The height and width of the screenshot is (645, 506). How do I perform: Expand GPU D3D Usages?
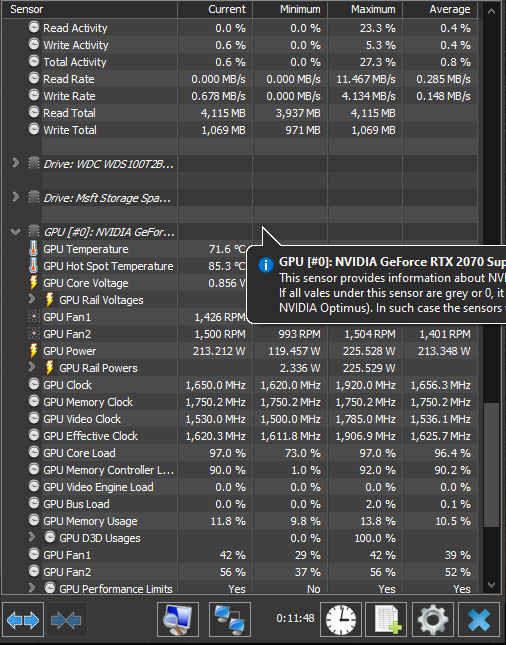click(x=32, y=537)
